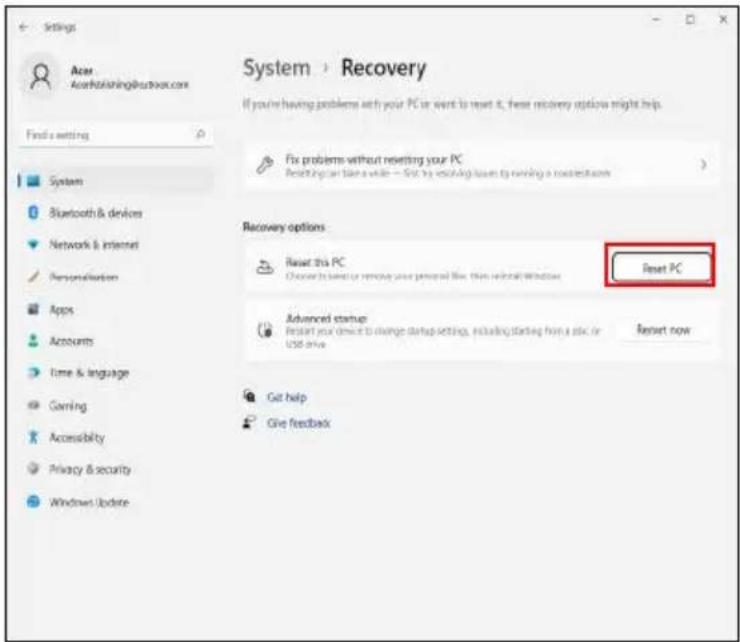Select Accounts in the sidebar
This screenshot has height=642, width=740.
pyautogui.click(x=116, y=341)
